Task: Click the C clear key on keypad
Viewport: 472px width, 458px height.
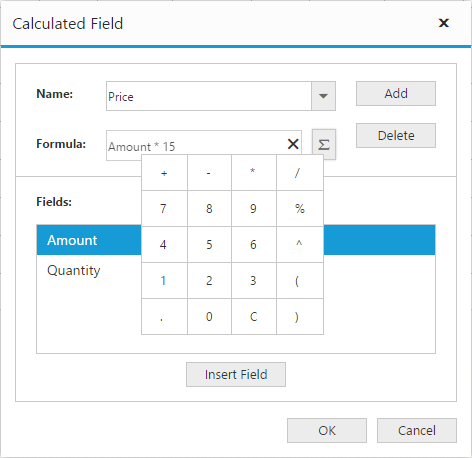Action: point(253,316)
